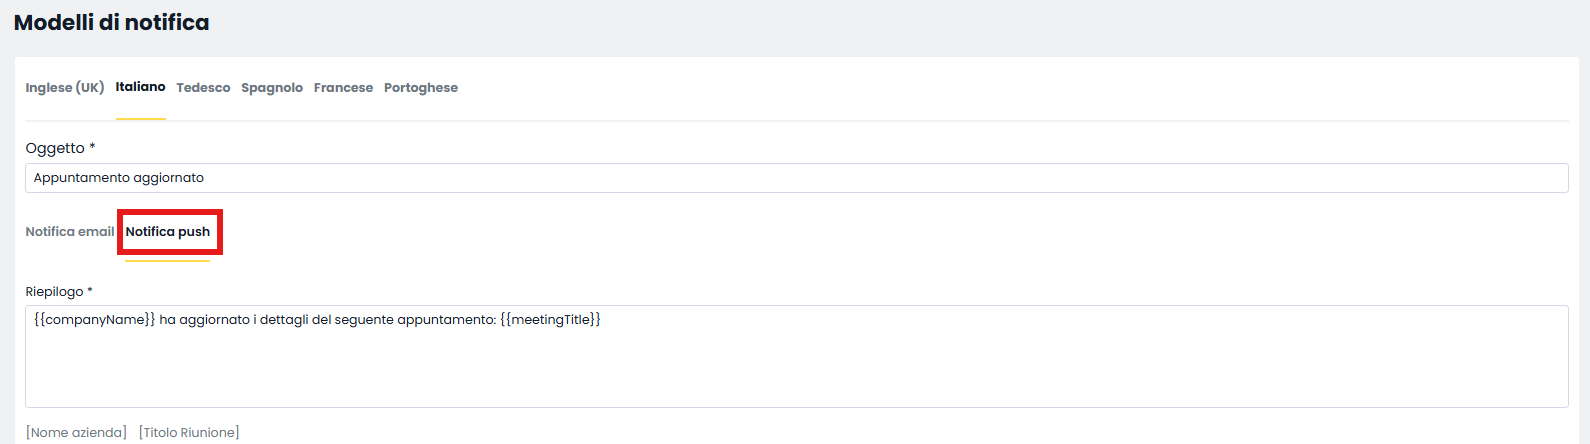Click the Oggetto field label
Viewport: 1590px width, 444px height.
tap(55, 148)
